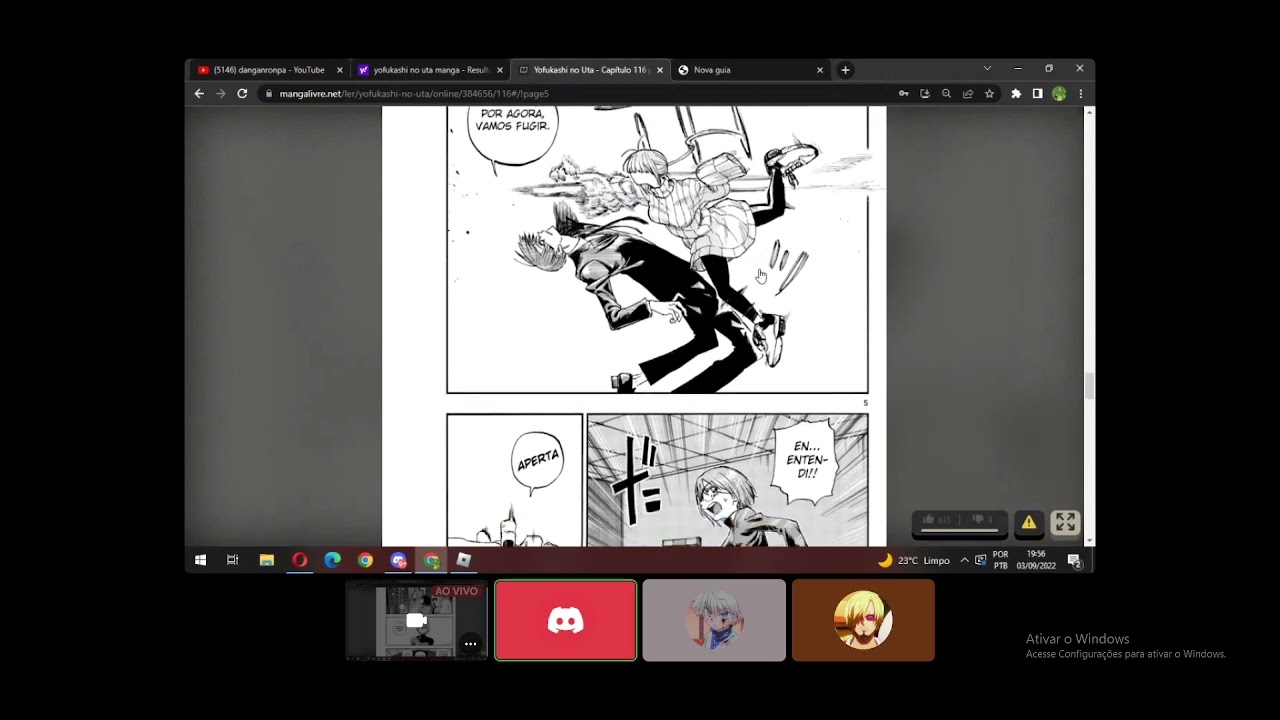Open a new tab with the plus button
This screenshot has width=1280, height=720.
click(x=845, y=70)
